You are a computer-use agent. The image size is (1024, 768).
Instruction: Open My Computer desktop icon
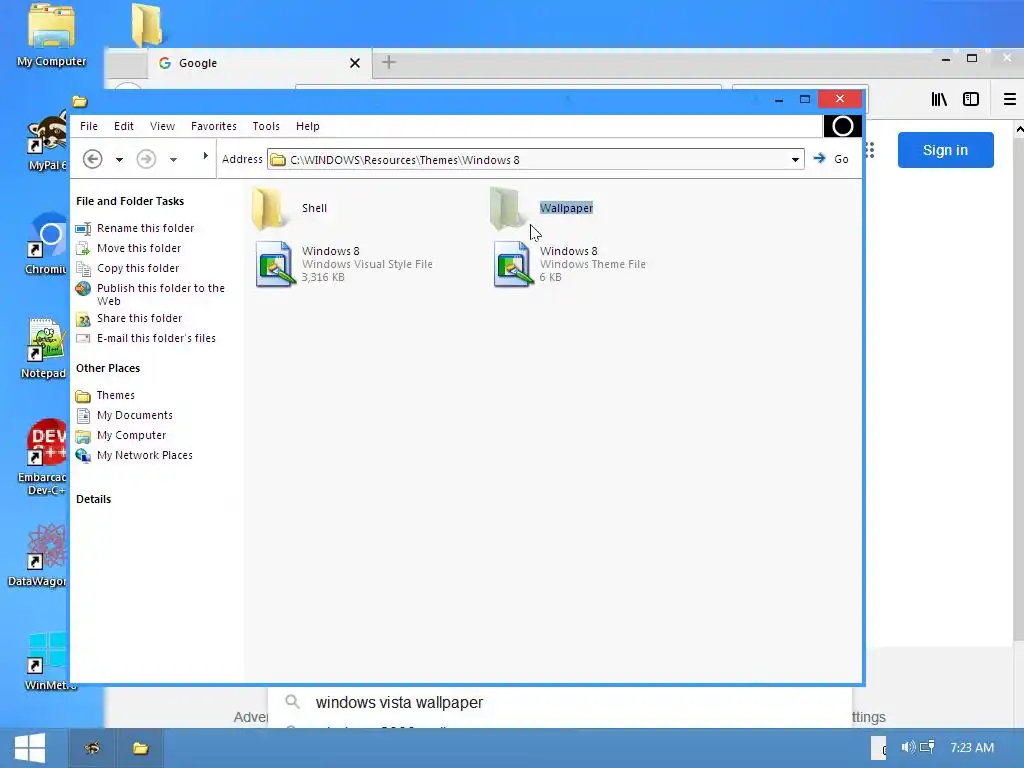[x=52, y=36]
